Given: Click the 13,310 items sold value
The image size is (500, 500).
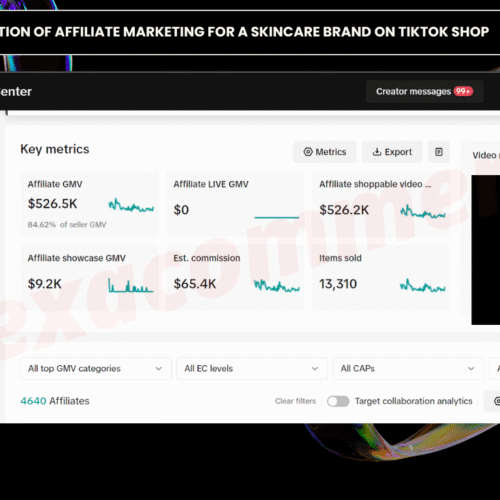Looking at the screenshot, I should (338, 284).
